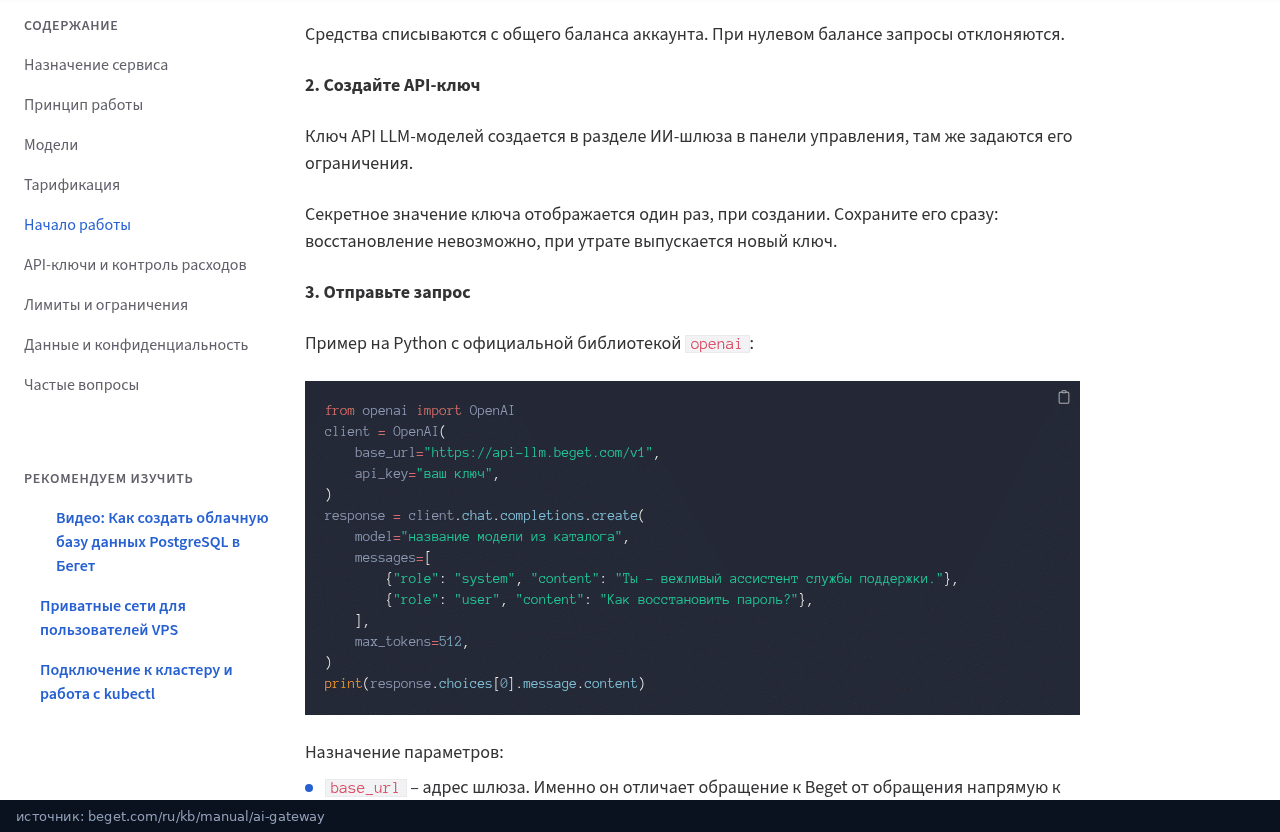Image resolution: width=1280 pixels, height=832 pixels.
Task: Click the api_key="ваш ключ" code line
Action: pos(427,474)
